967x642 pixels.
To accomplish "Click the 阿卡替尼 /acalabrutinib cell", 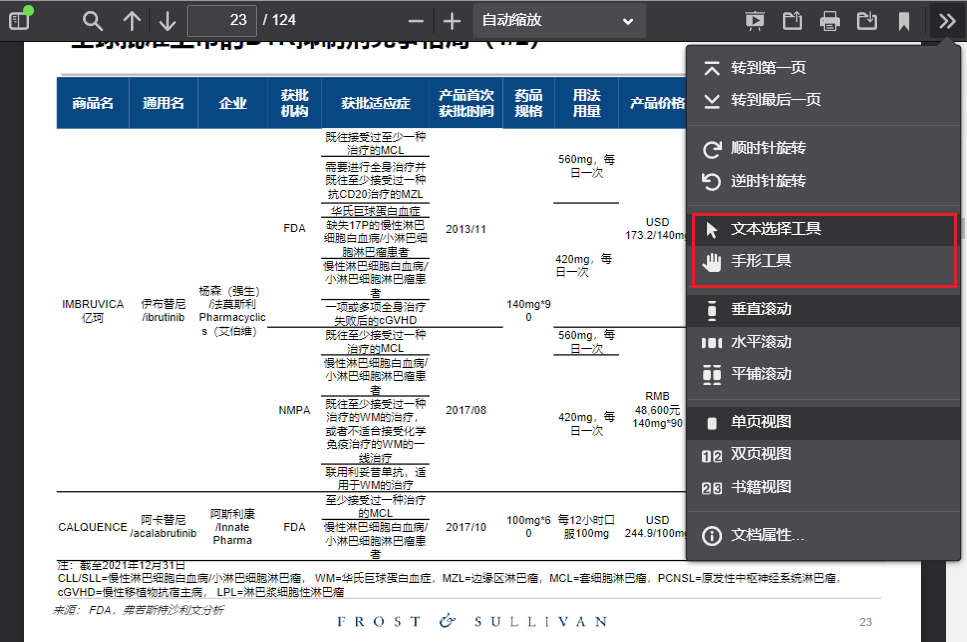I will 163,527.
